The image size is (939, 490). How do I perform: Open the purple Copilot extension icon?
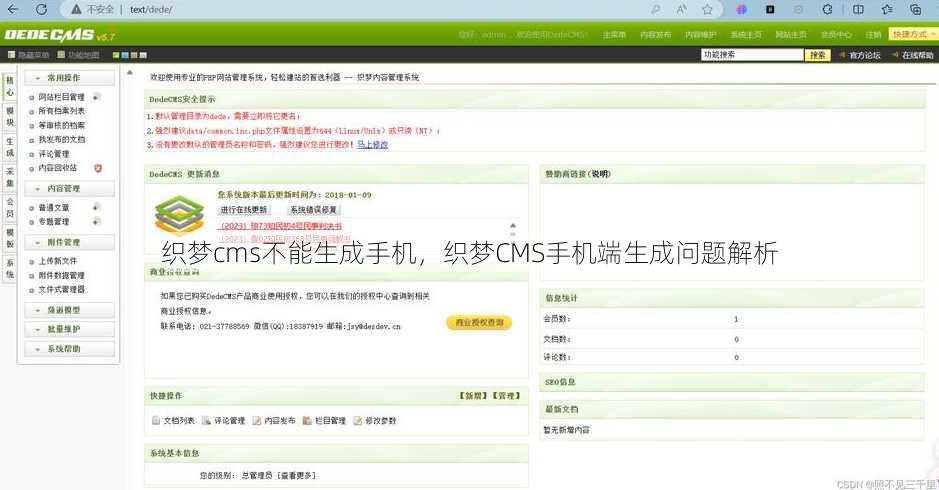click(x=741, y=9)
